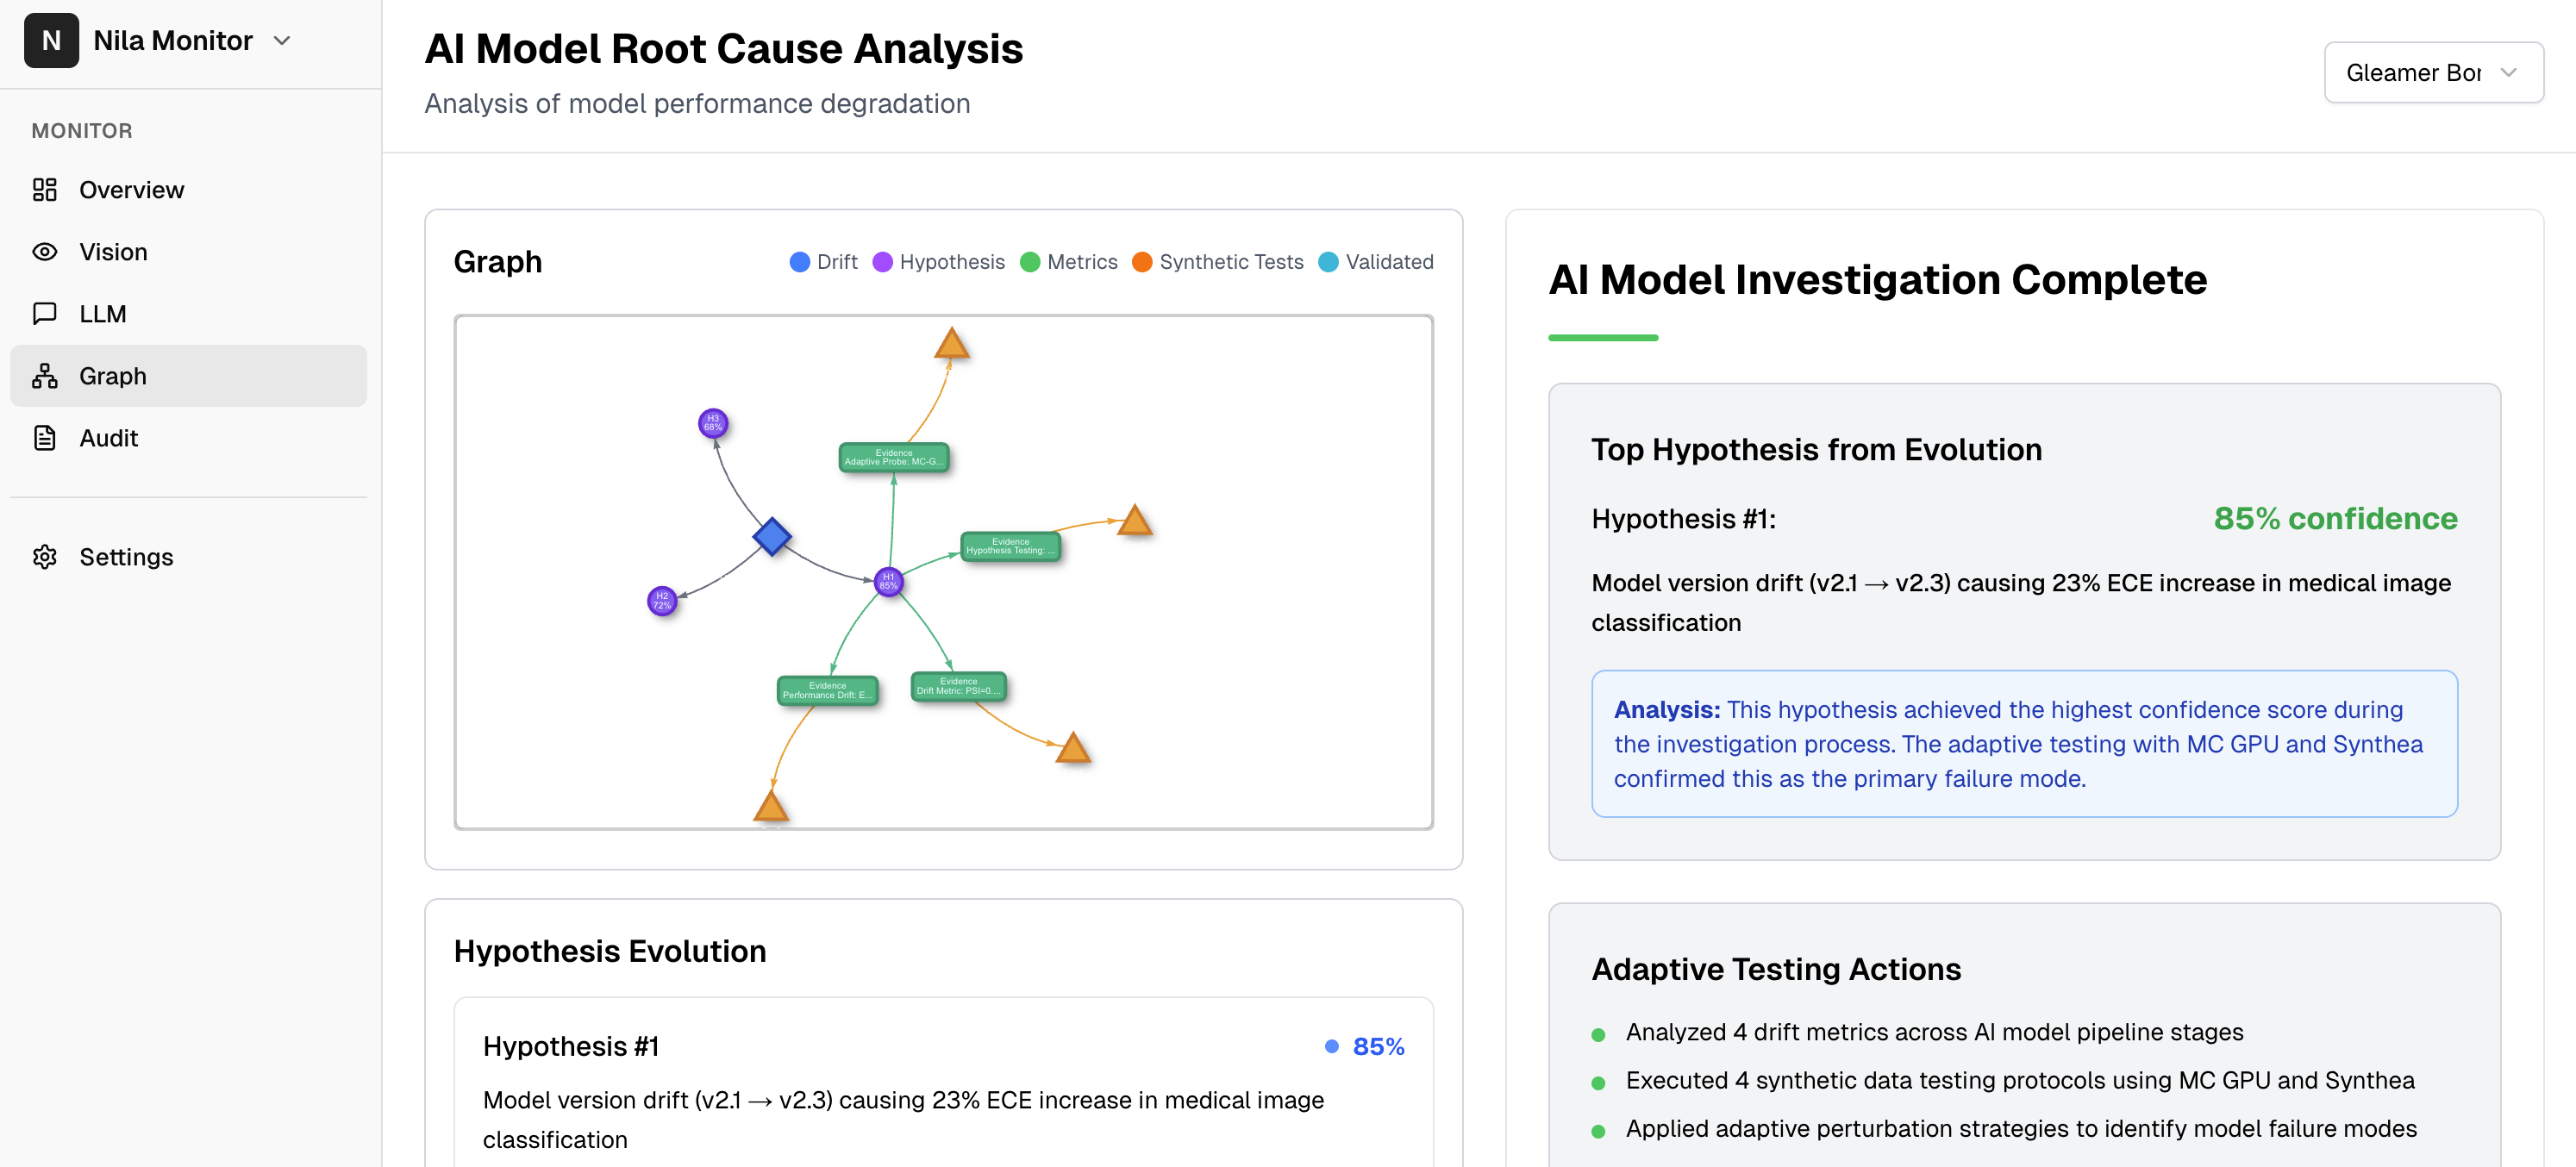Open the Overview dashboard icon

point(45,189)
